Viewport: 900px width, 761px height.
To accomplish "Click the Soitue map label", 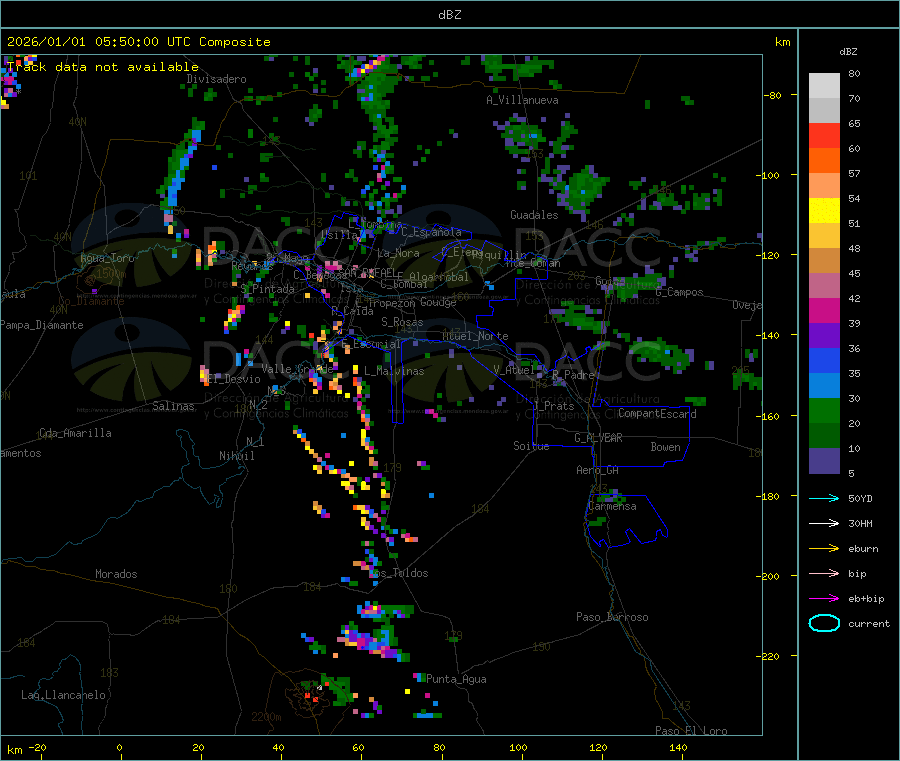I will click(x=531, y=446).
